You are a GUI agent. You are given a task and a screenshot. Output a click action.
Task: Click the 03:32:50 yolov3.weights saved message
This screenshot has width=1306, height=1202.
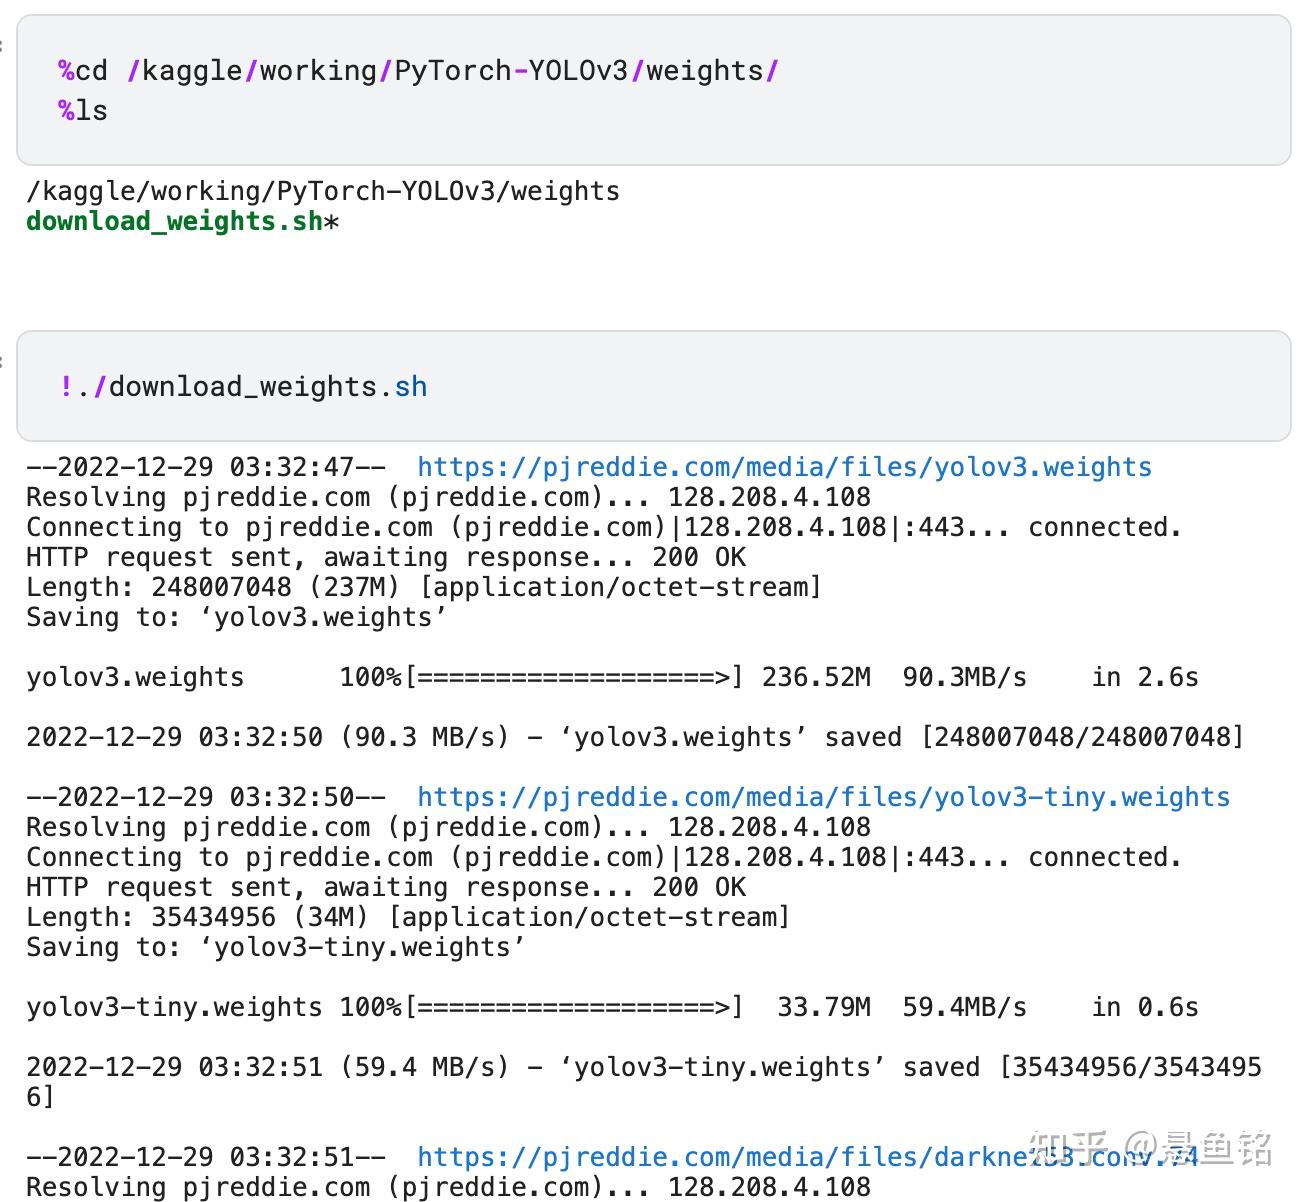tap(635, 737)
